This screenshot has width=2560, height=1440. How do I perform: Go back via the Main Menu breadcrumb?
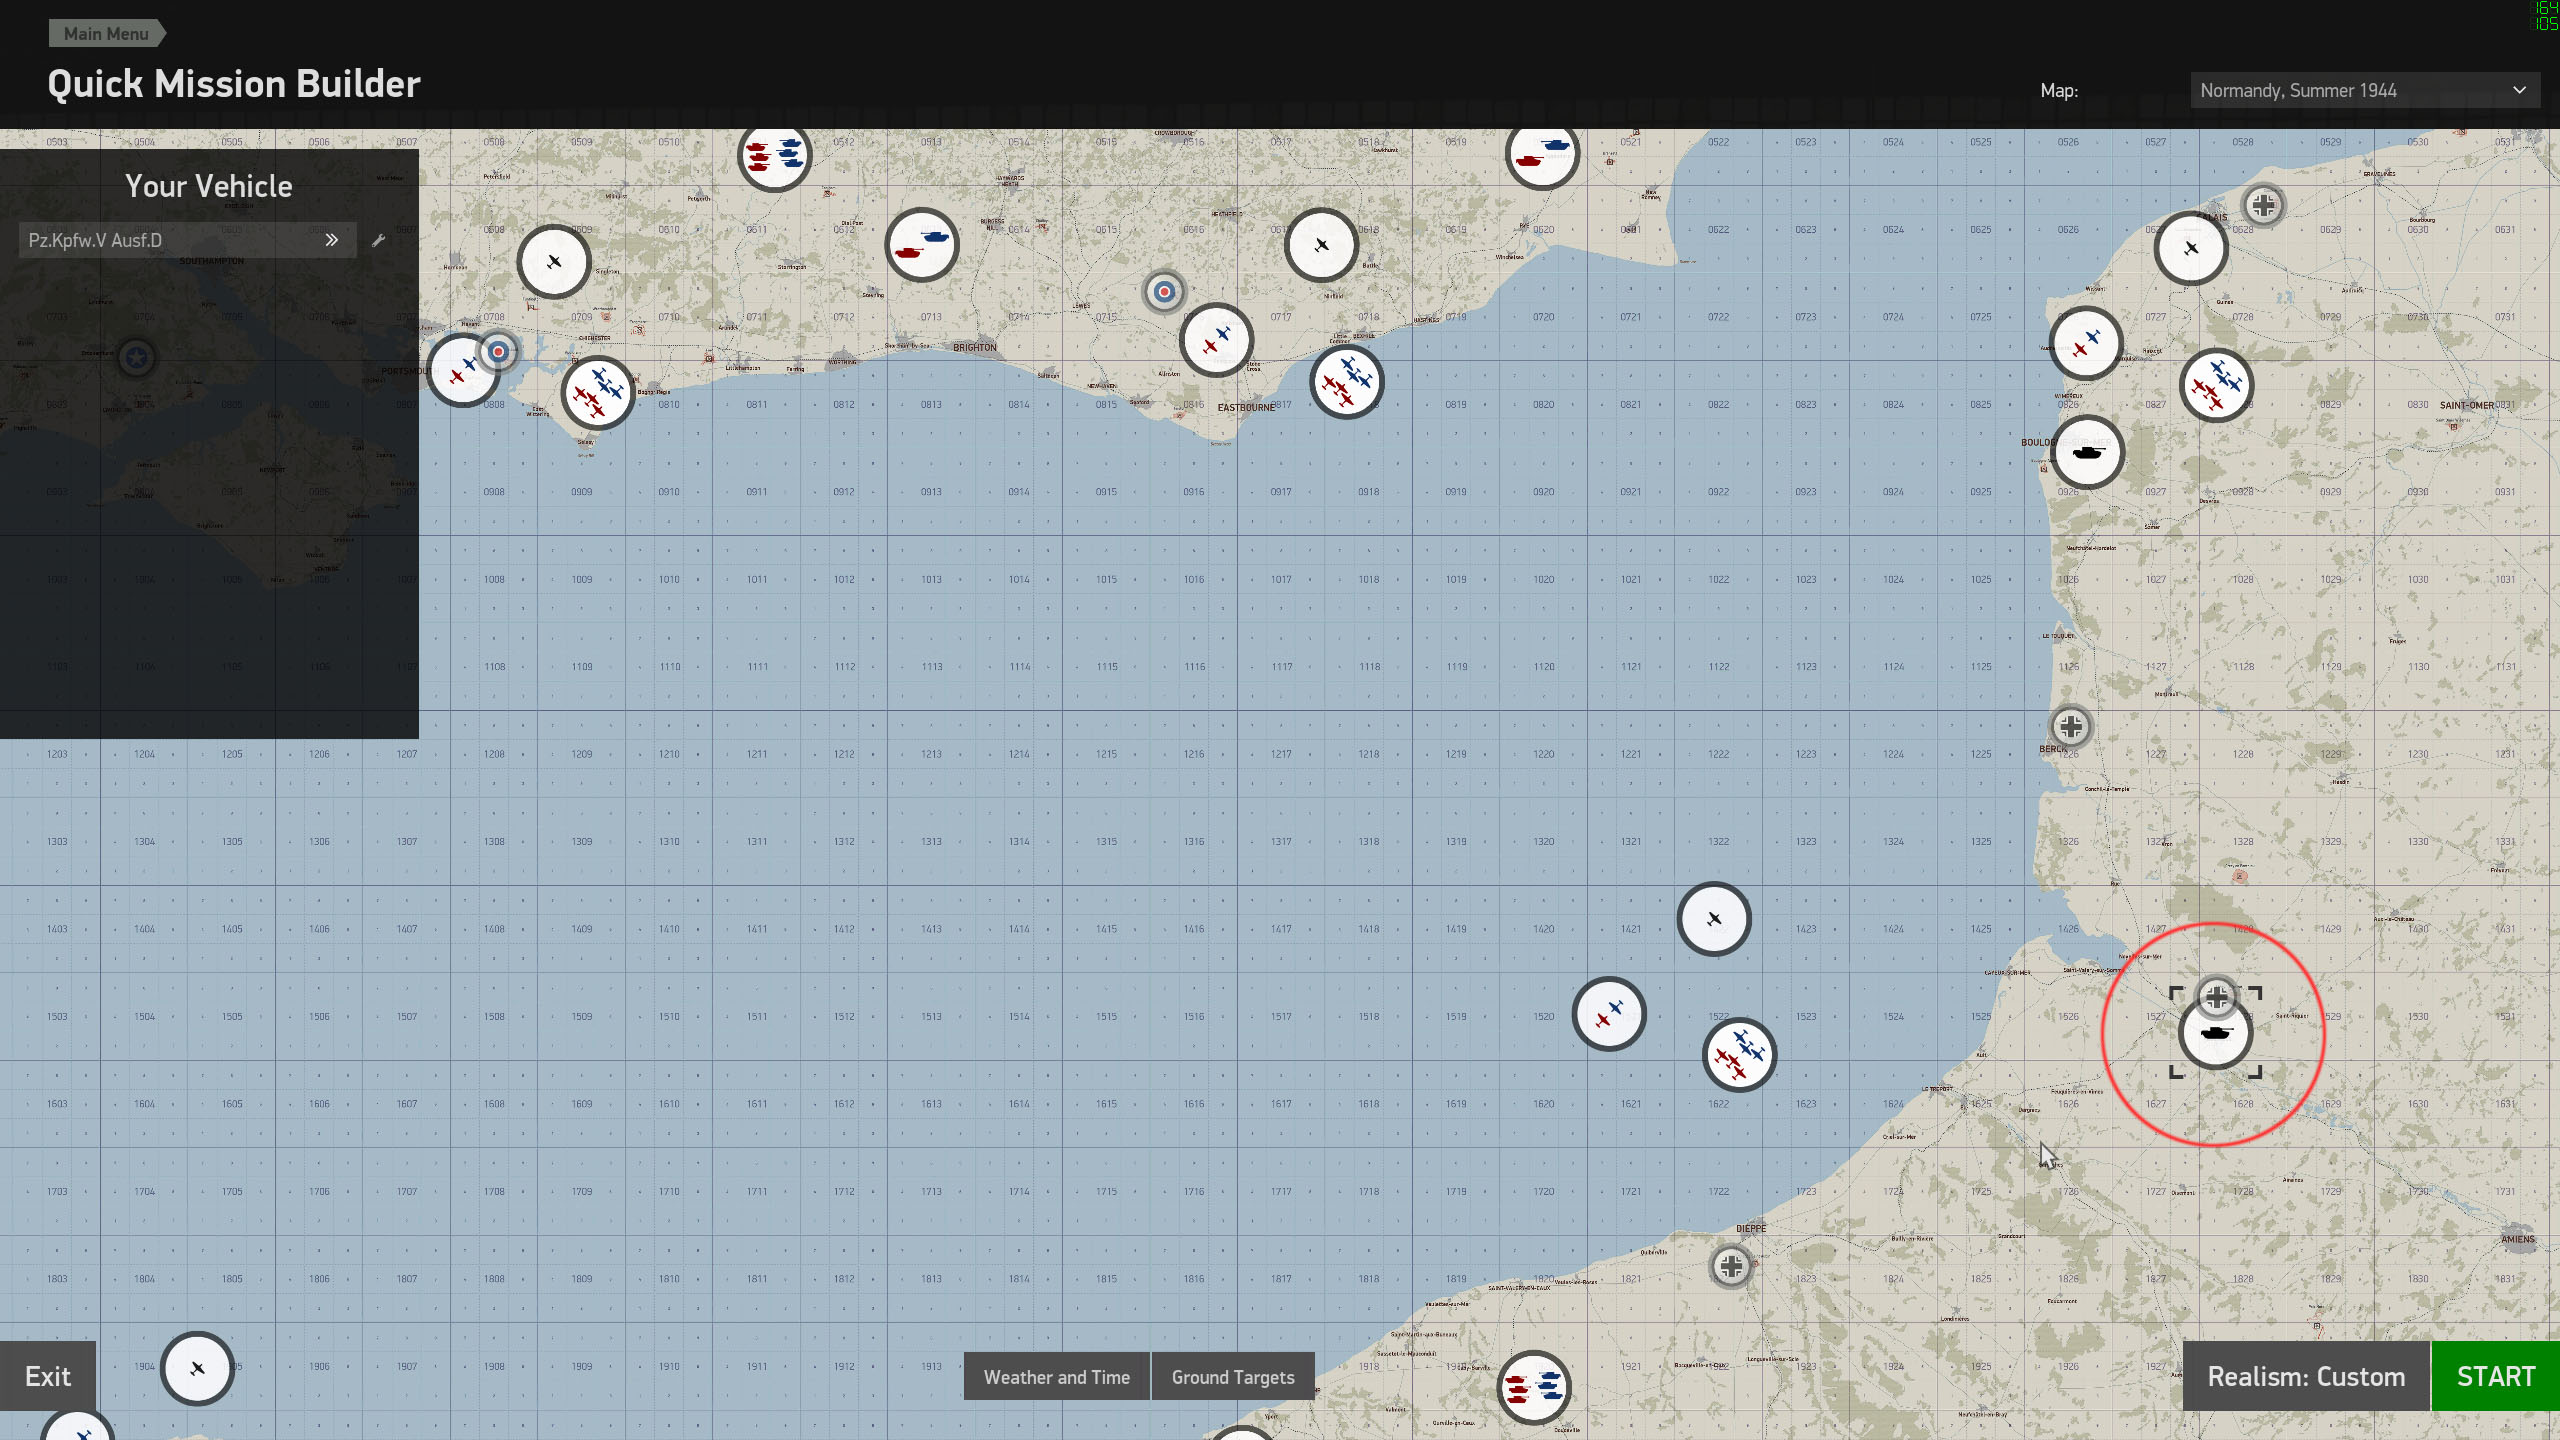coord(106,33)
